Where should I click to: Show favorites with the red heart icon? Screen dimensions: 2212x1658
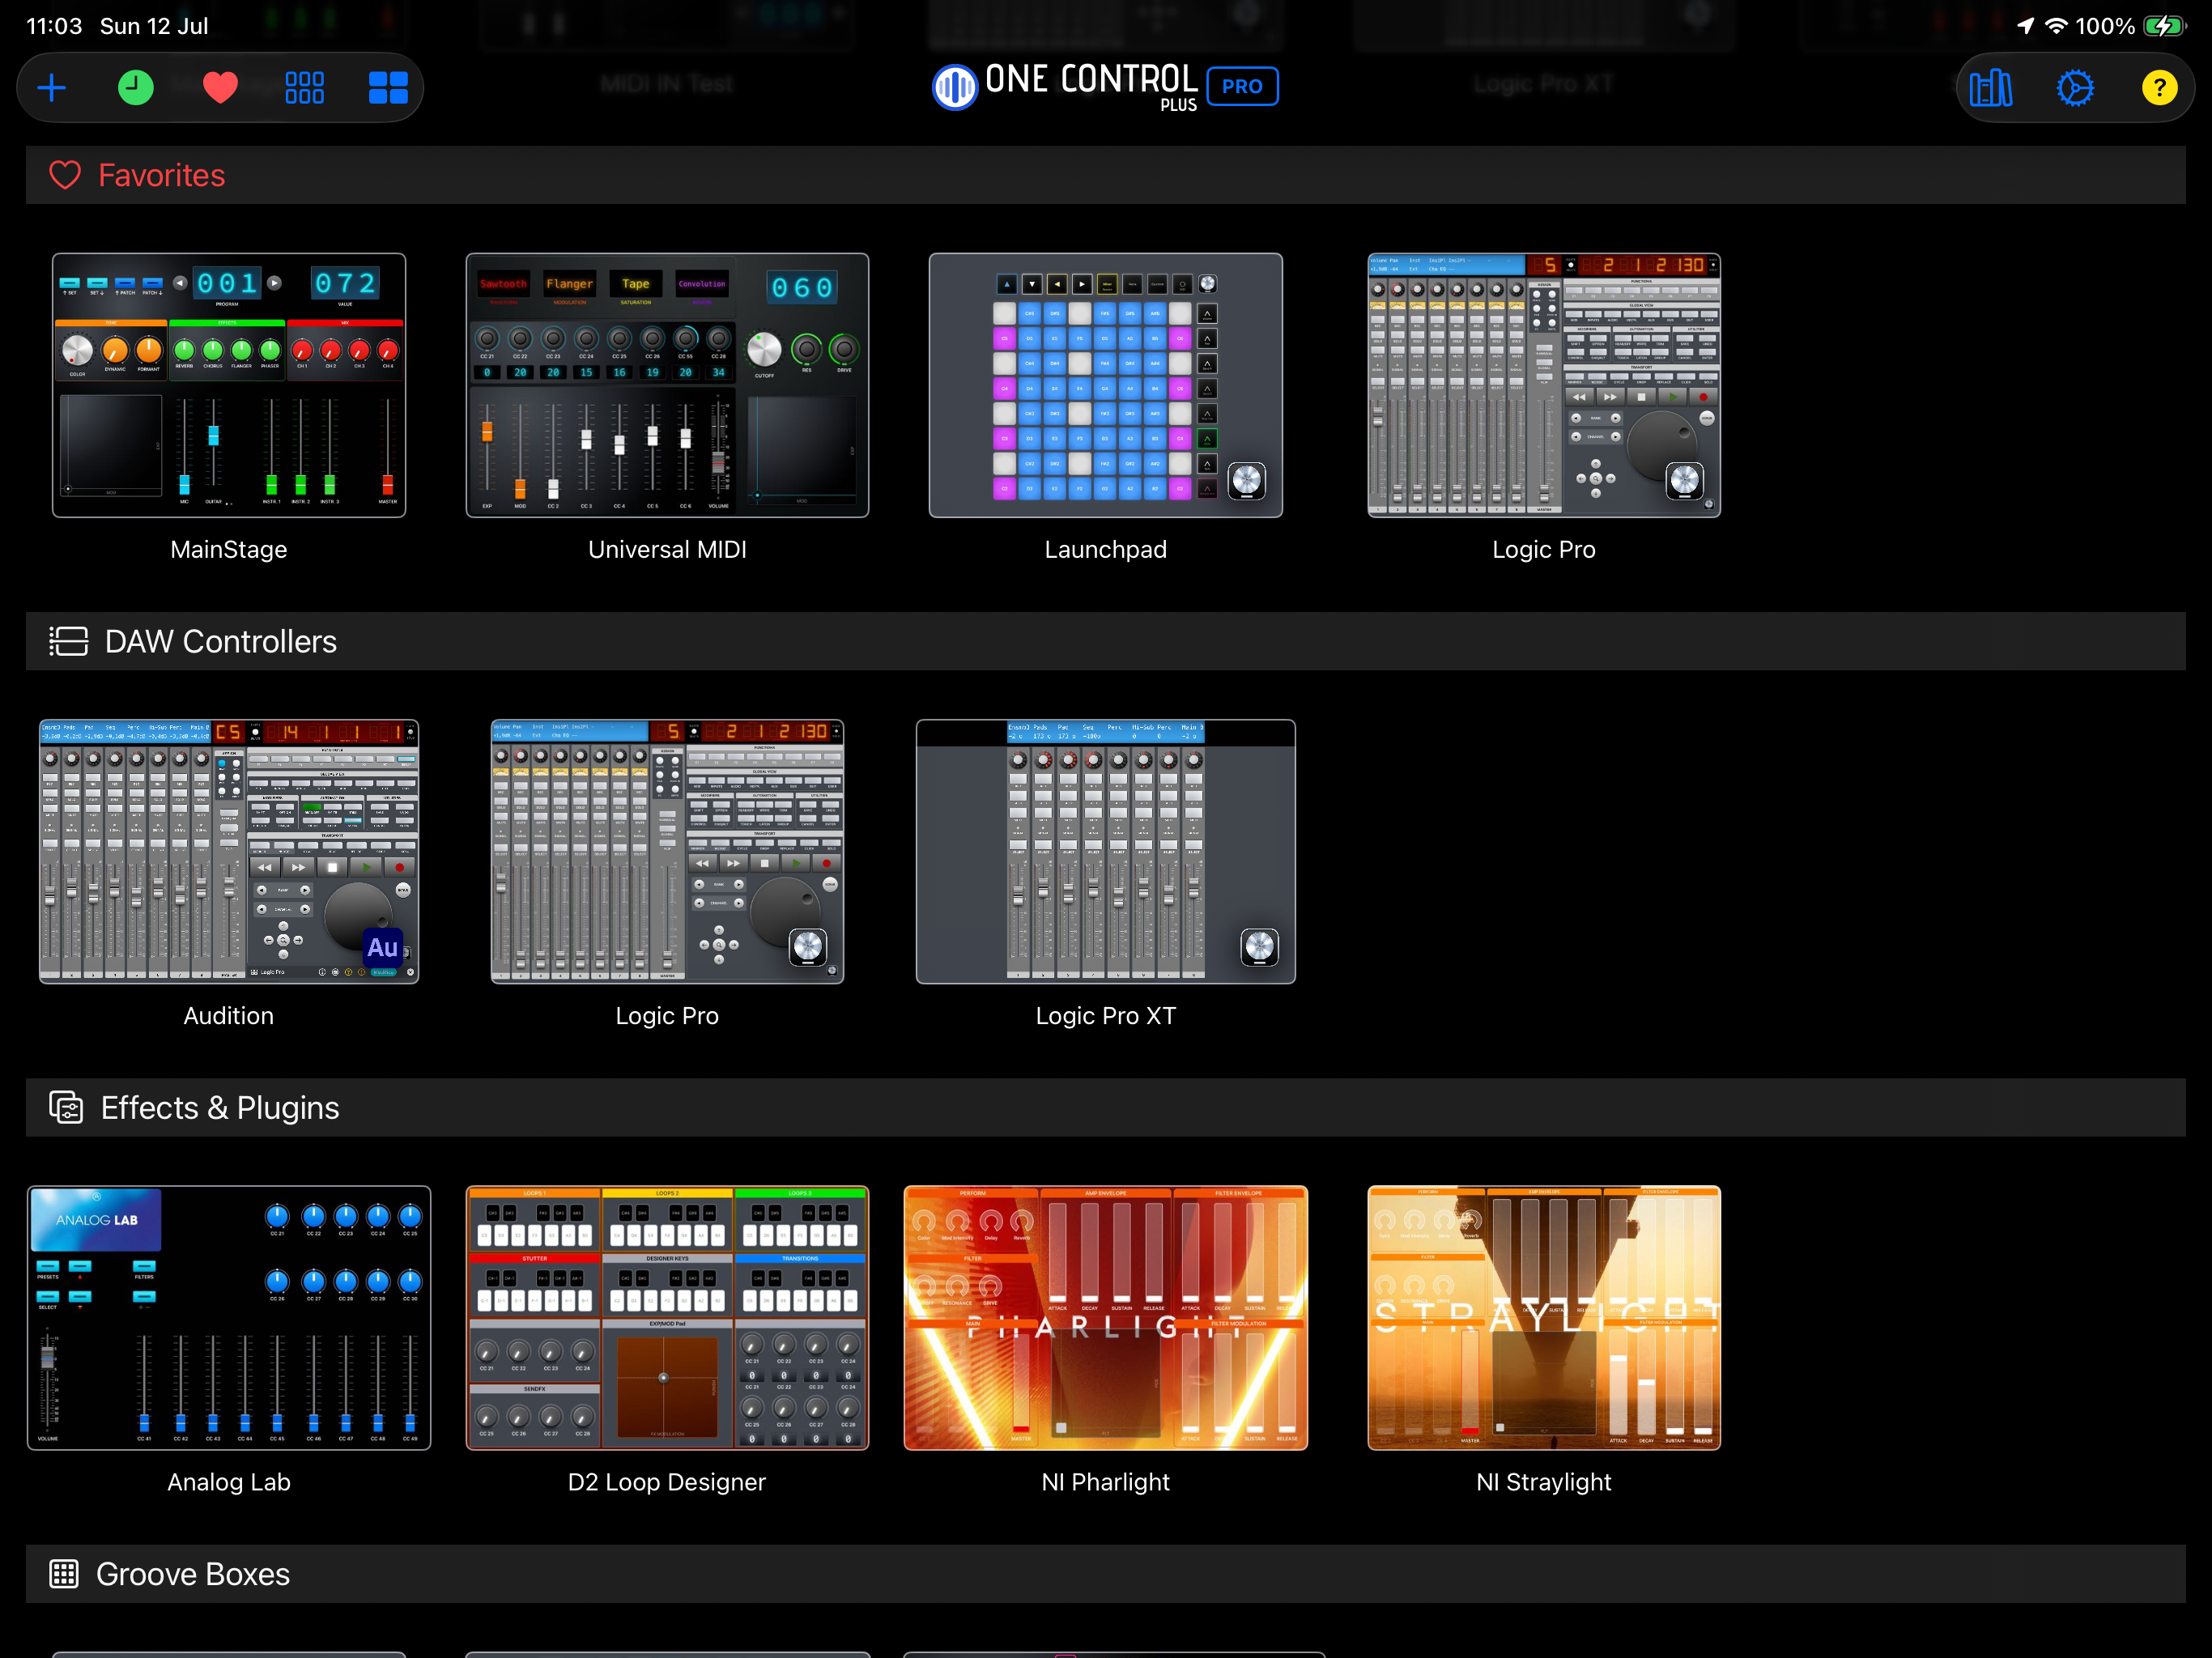coord(220,88)
